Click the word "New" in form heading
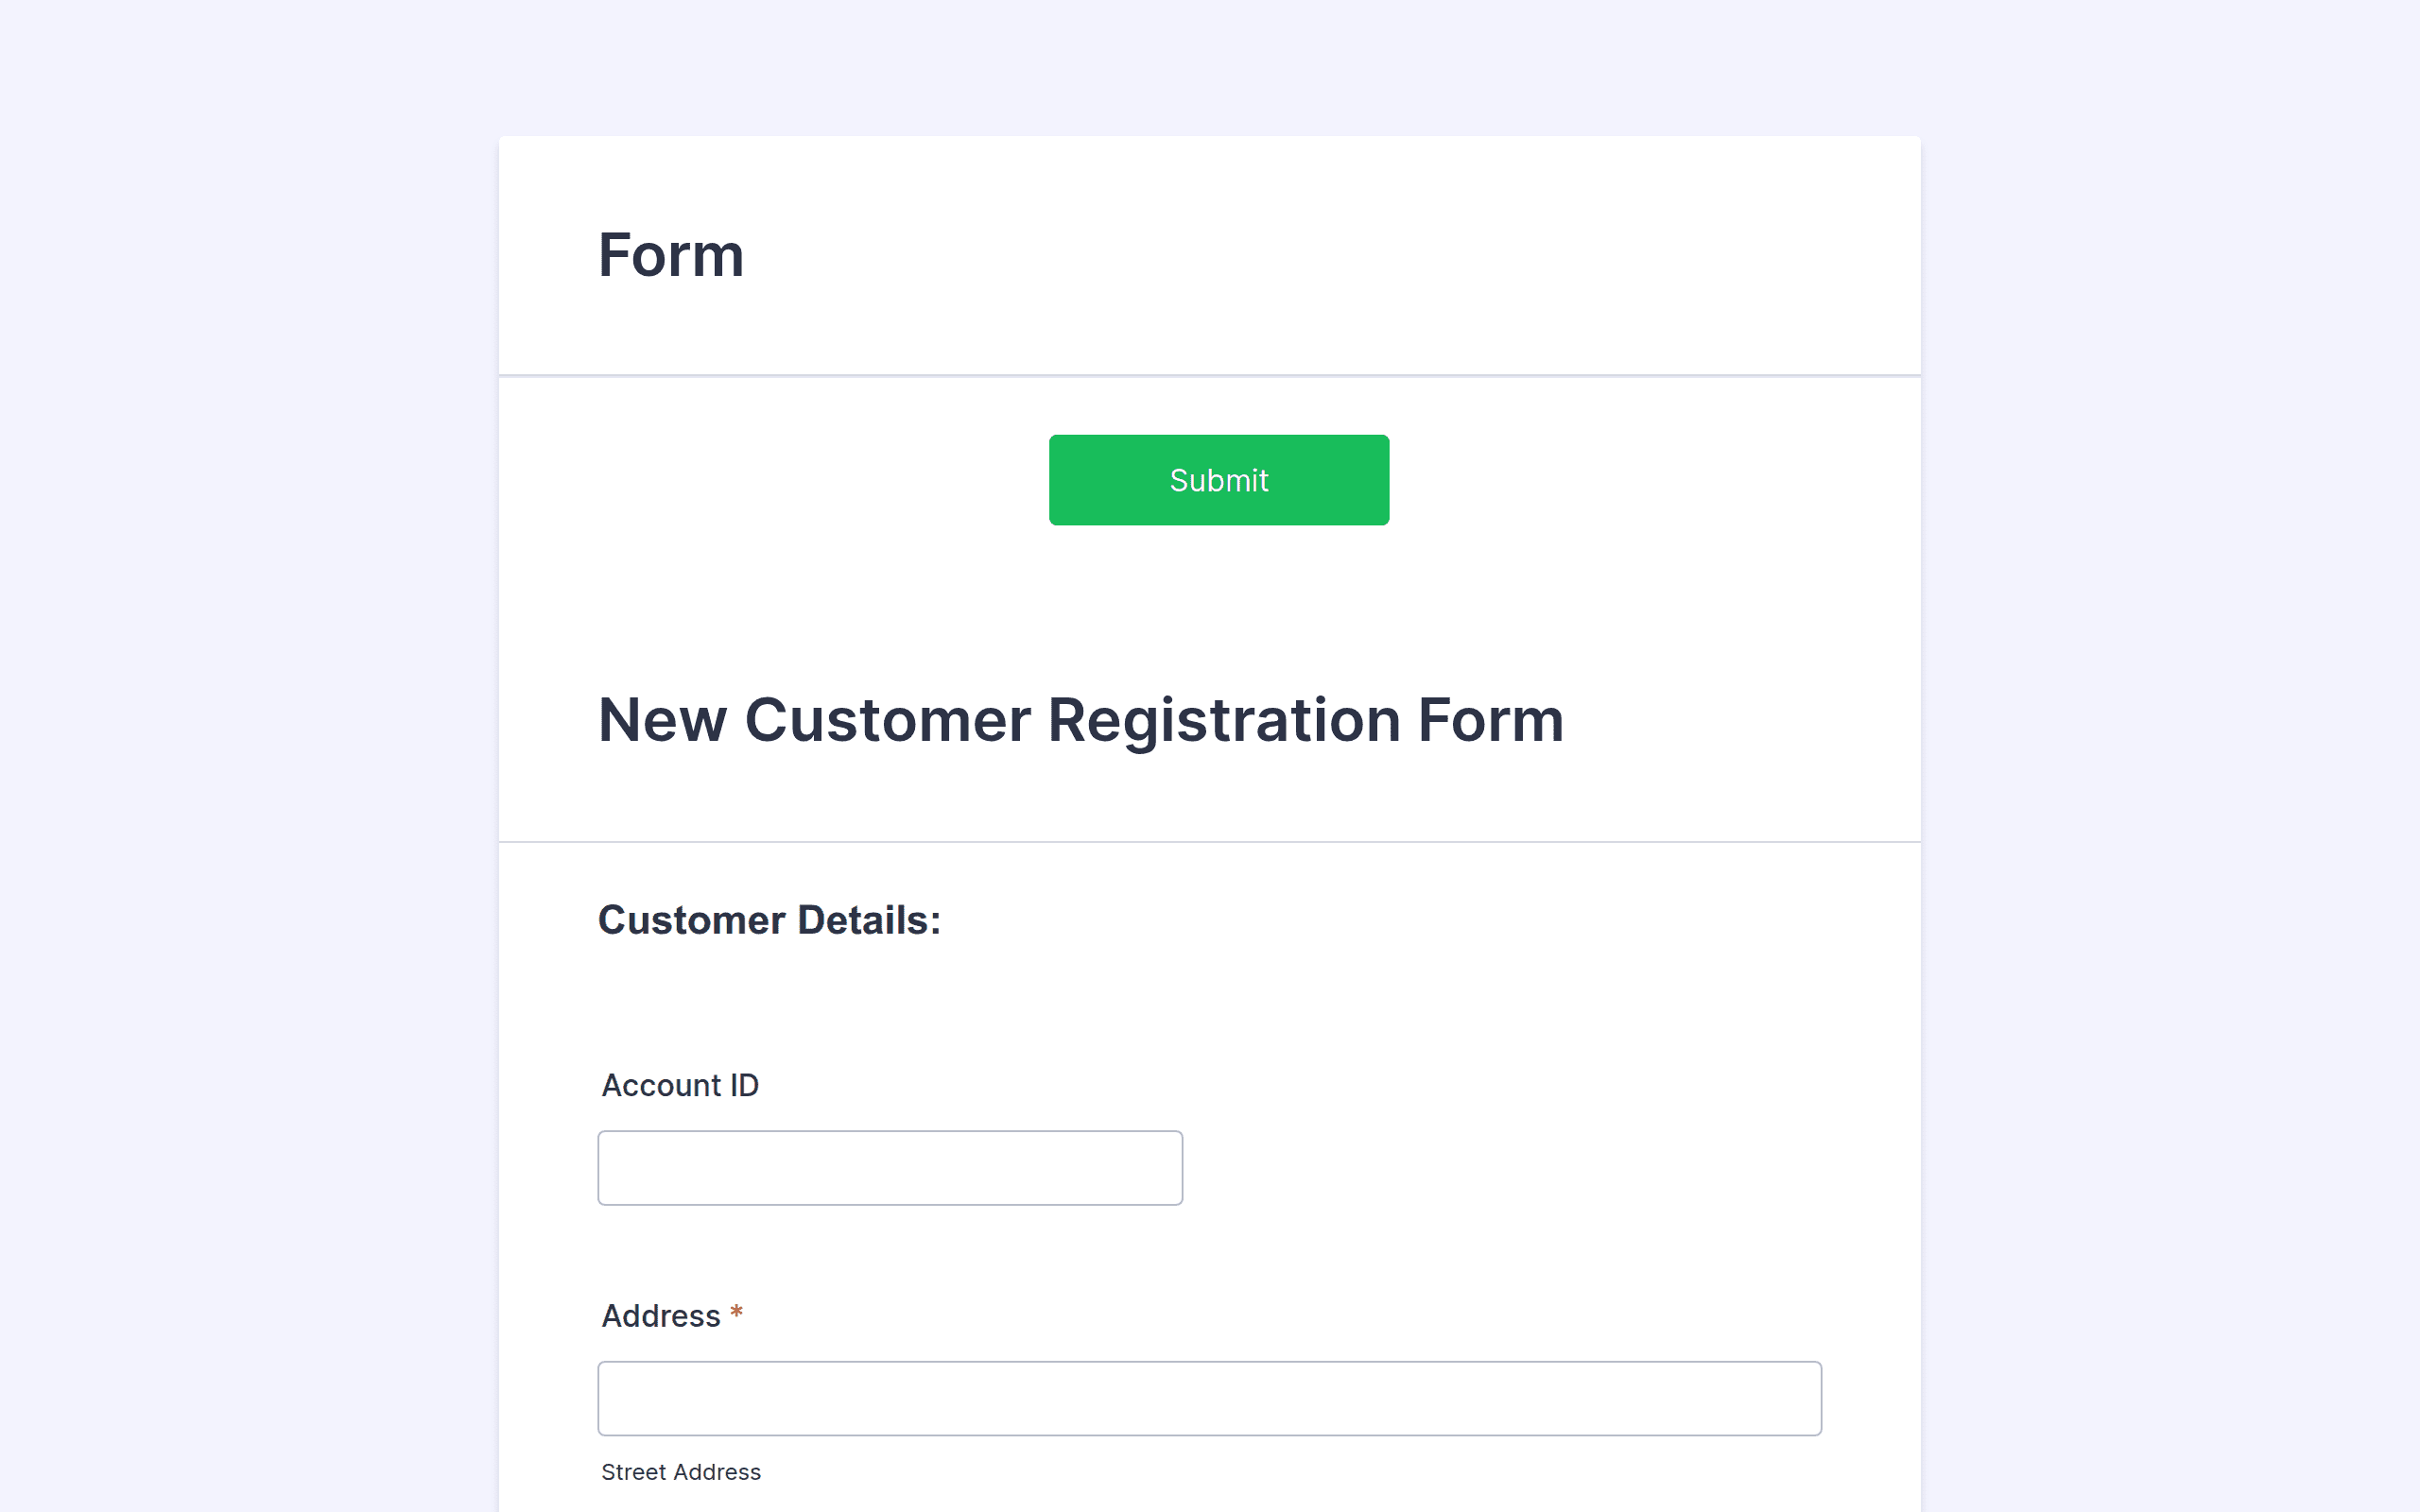Viewport: 2420px width, 1512px height. 662,720
